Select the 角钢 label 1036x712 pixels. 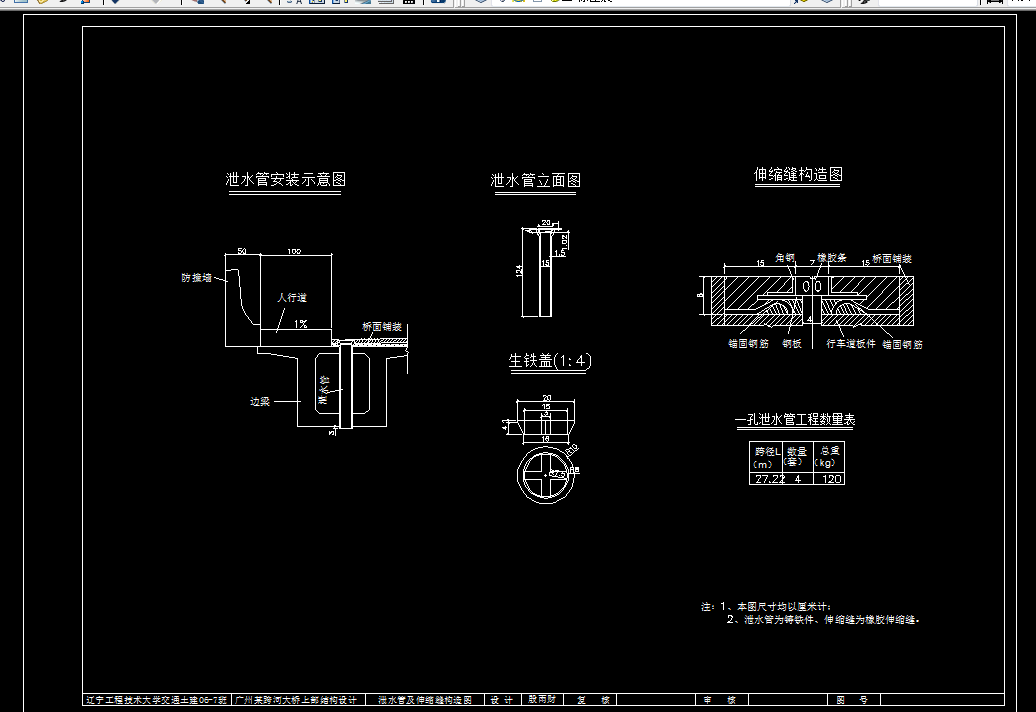click(785, 258)
